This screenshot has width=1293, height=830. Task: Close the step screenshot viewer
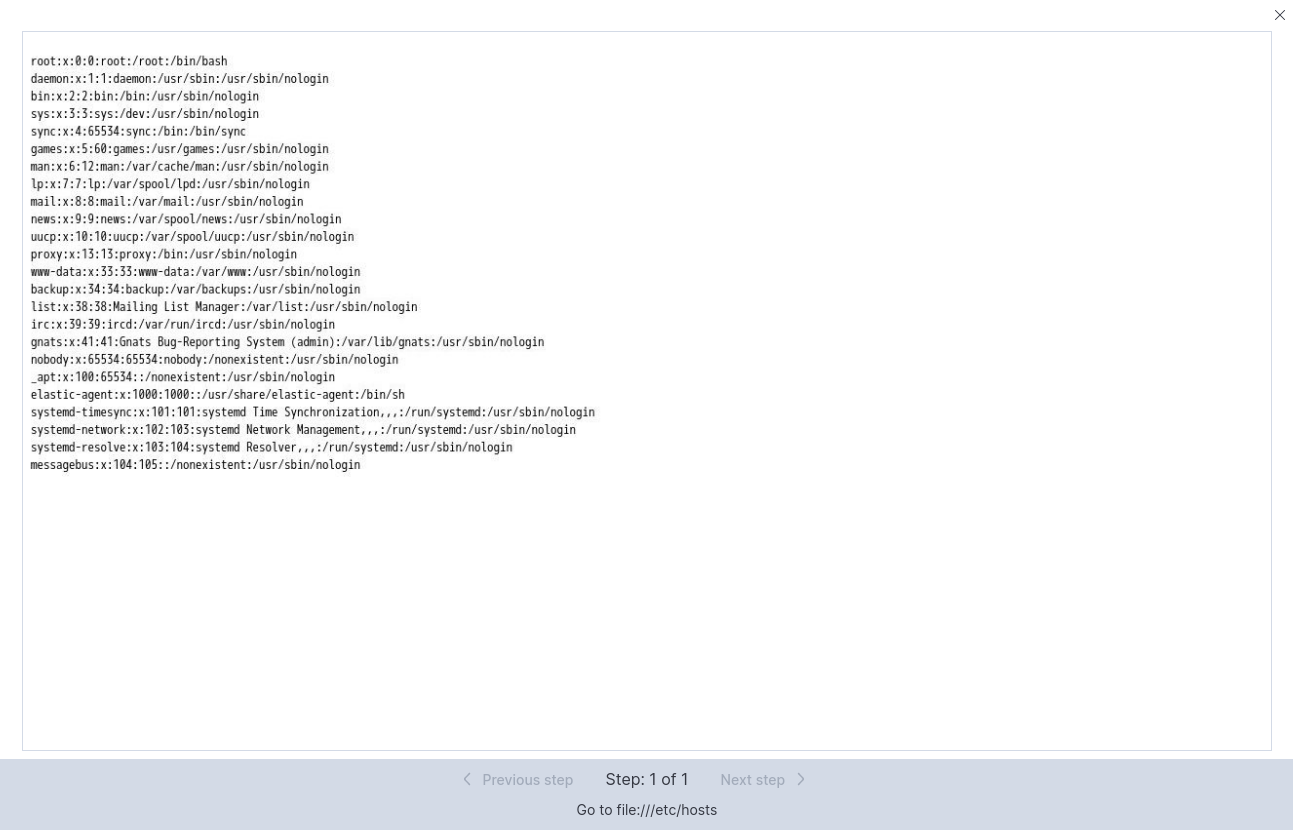point(1279,15)
